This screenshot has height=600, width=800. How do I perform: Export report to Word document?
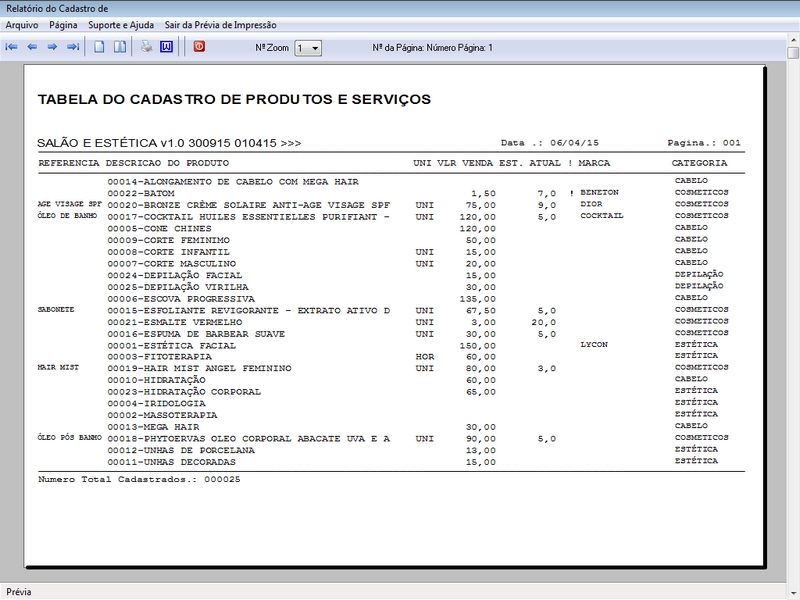(166, 47)
